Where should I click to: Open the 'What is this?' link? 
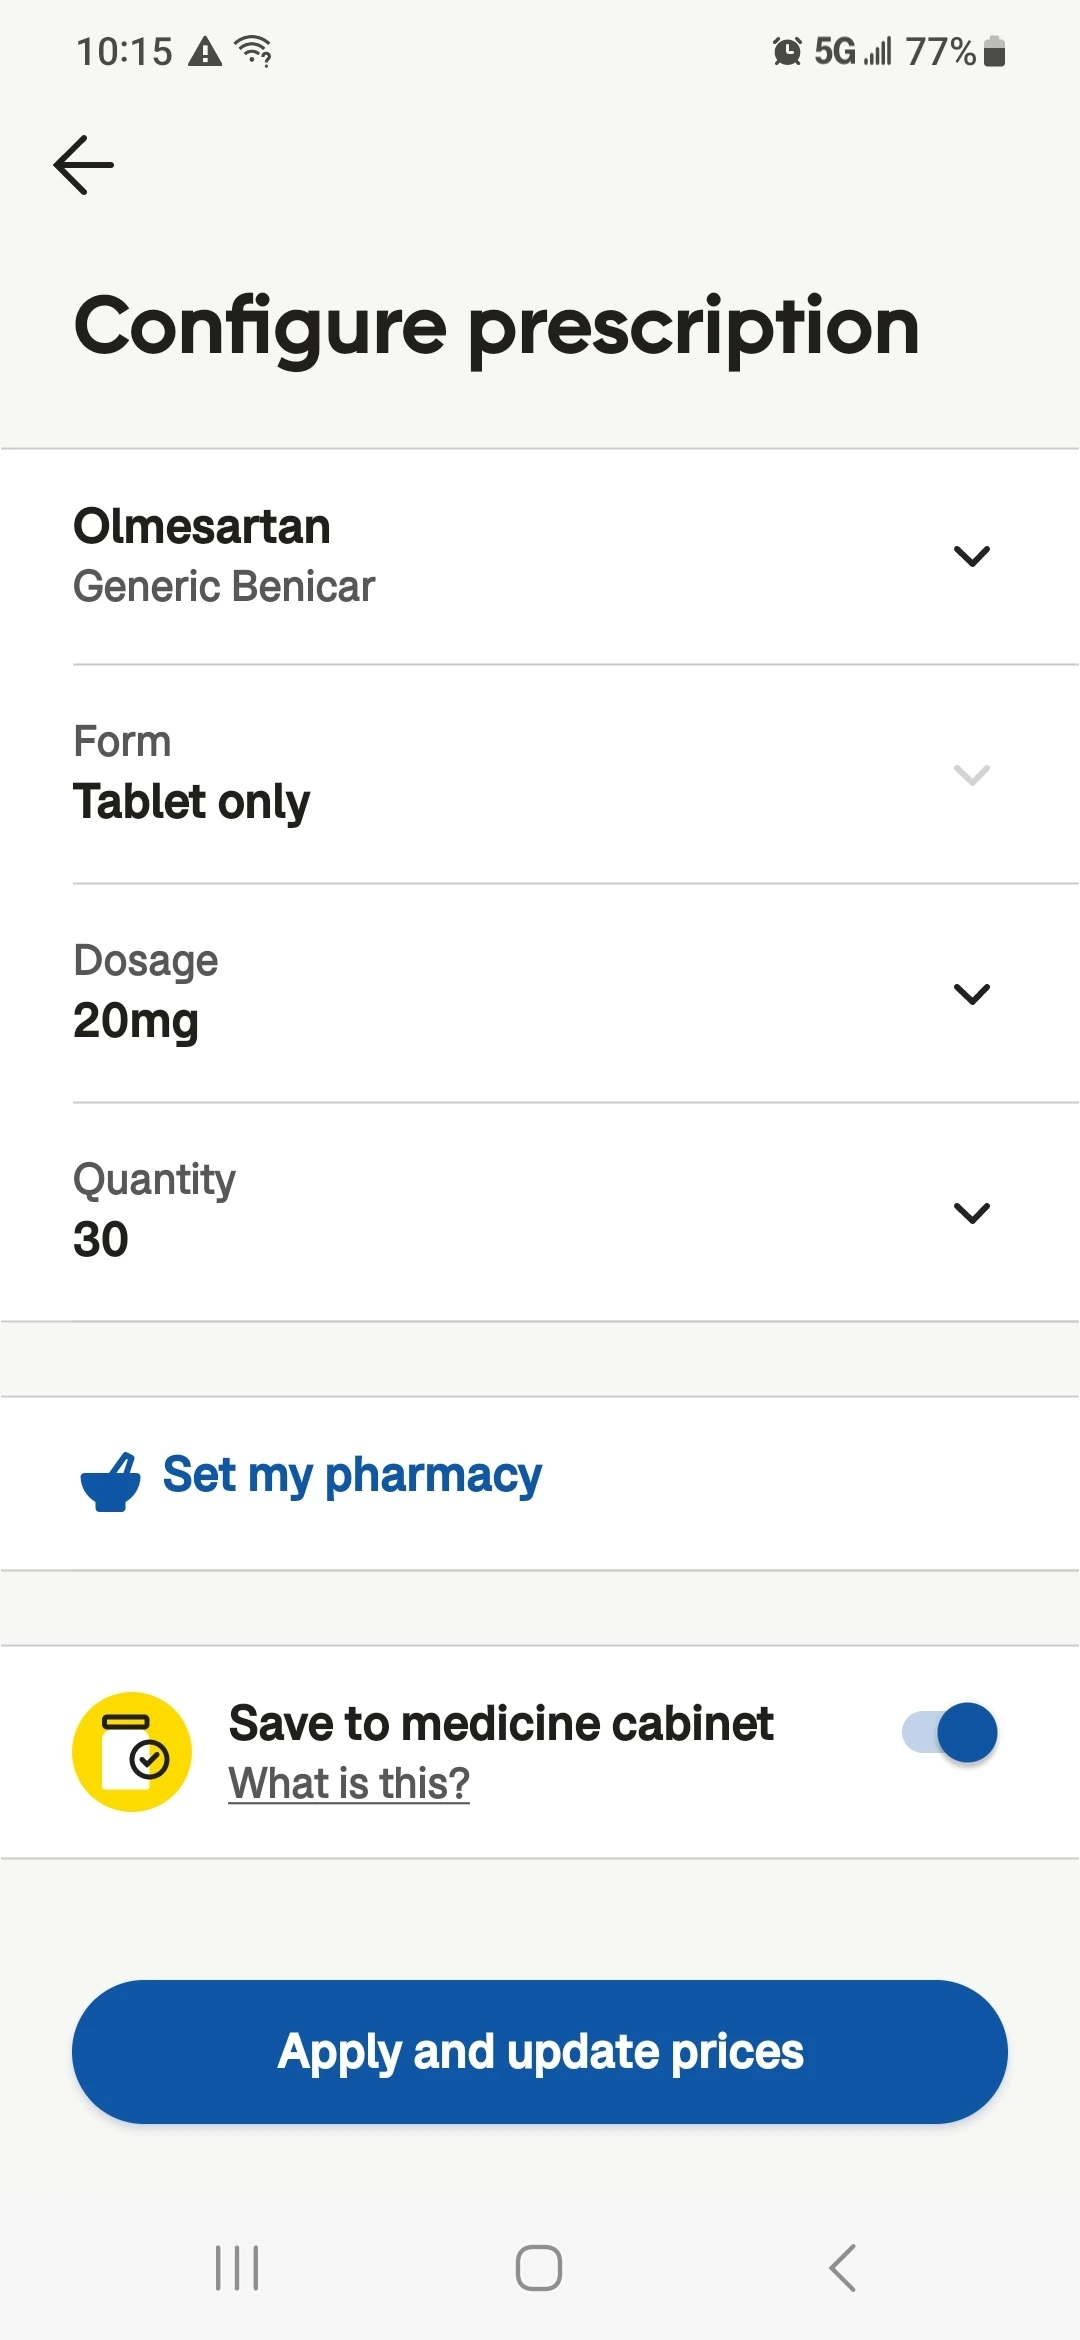coord(349,1783)
